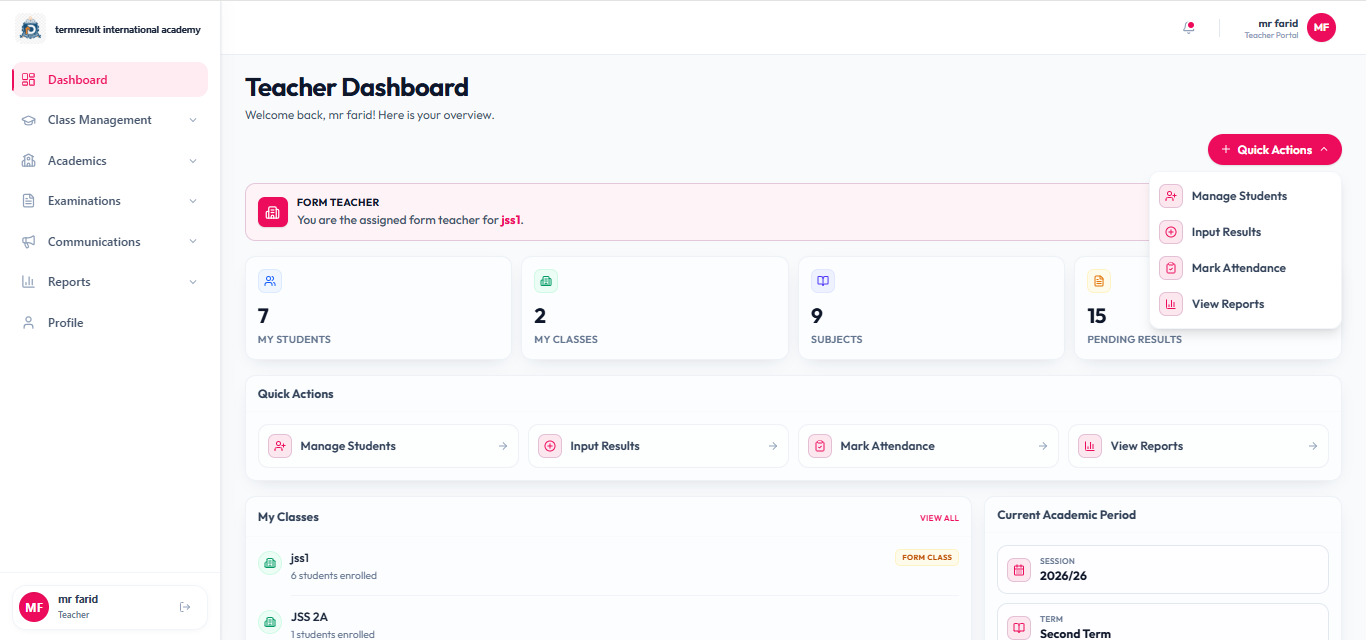This screenshot has height=640, width=1366.
Task: Expand the Examinations chevron
Action: tap(193, 201)
